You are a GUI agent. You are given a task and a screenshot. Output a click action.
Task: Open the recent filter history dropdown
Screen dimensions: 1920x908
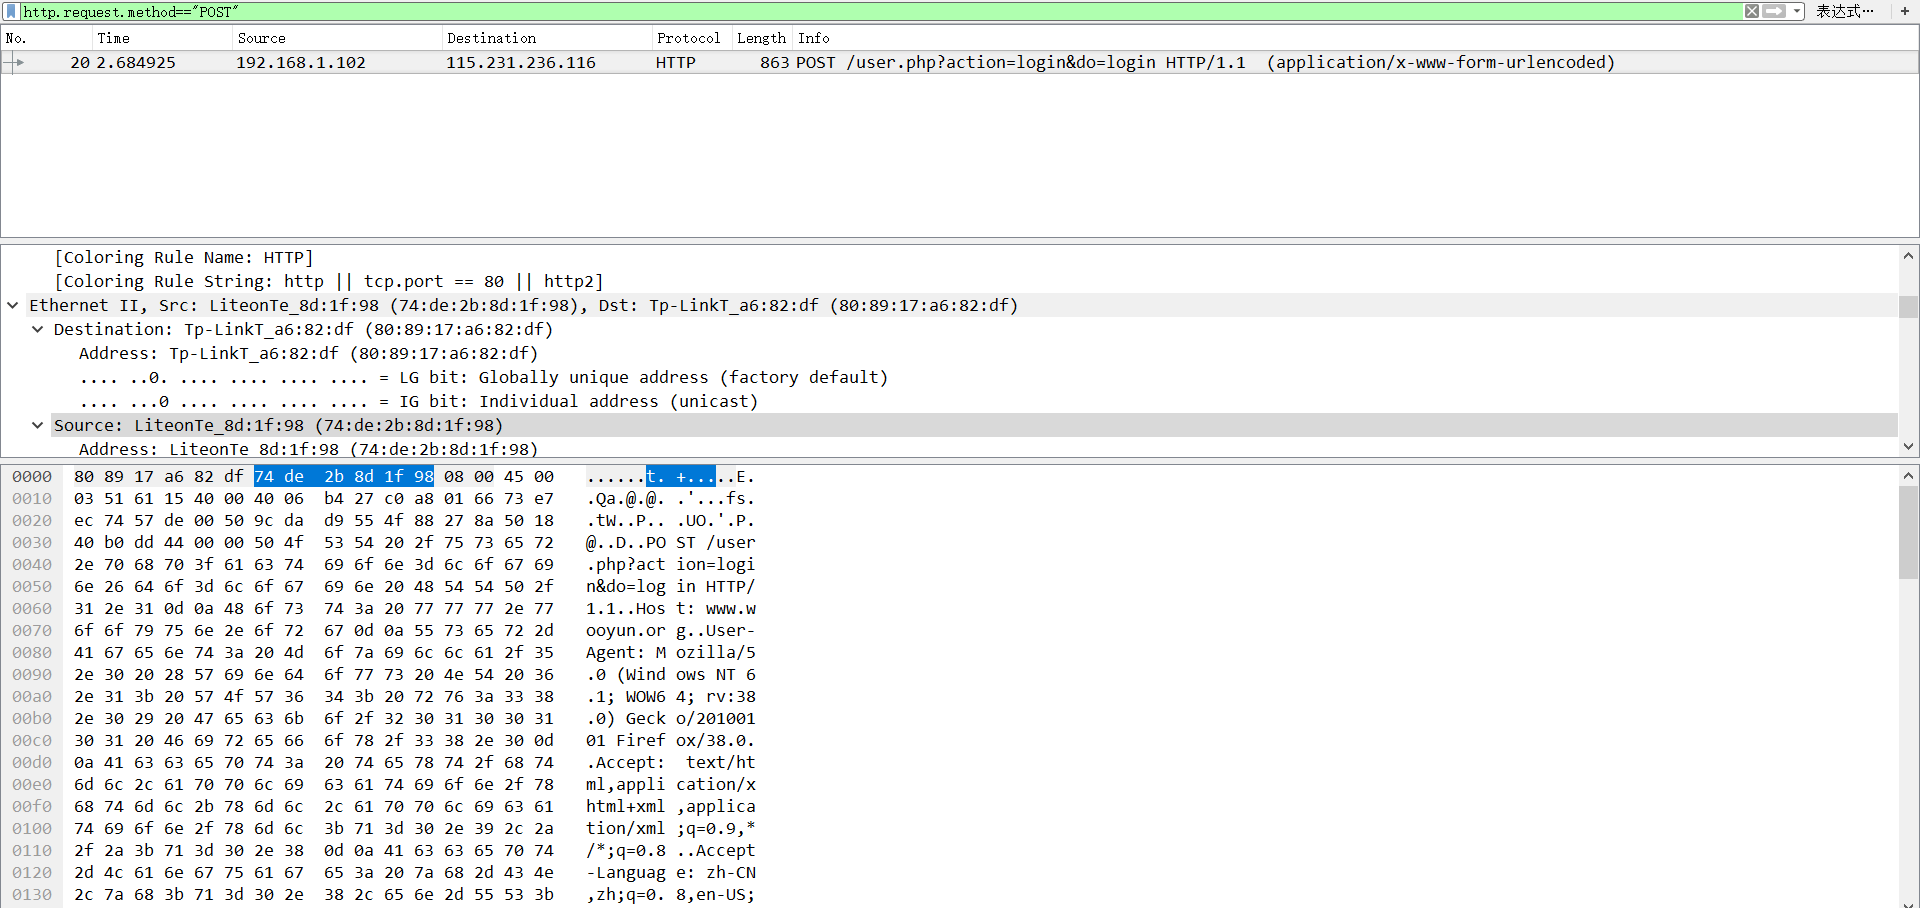1797,11
